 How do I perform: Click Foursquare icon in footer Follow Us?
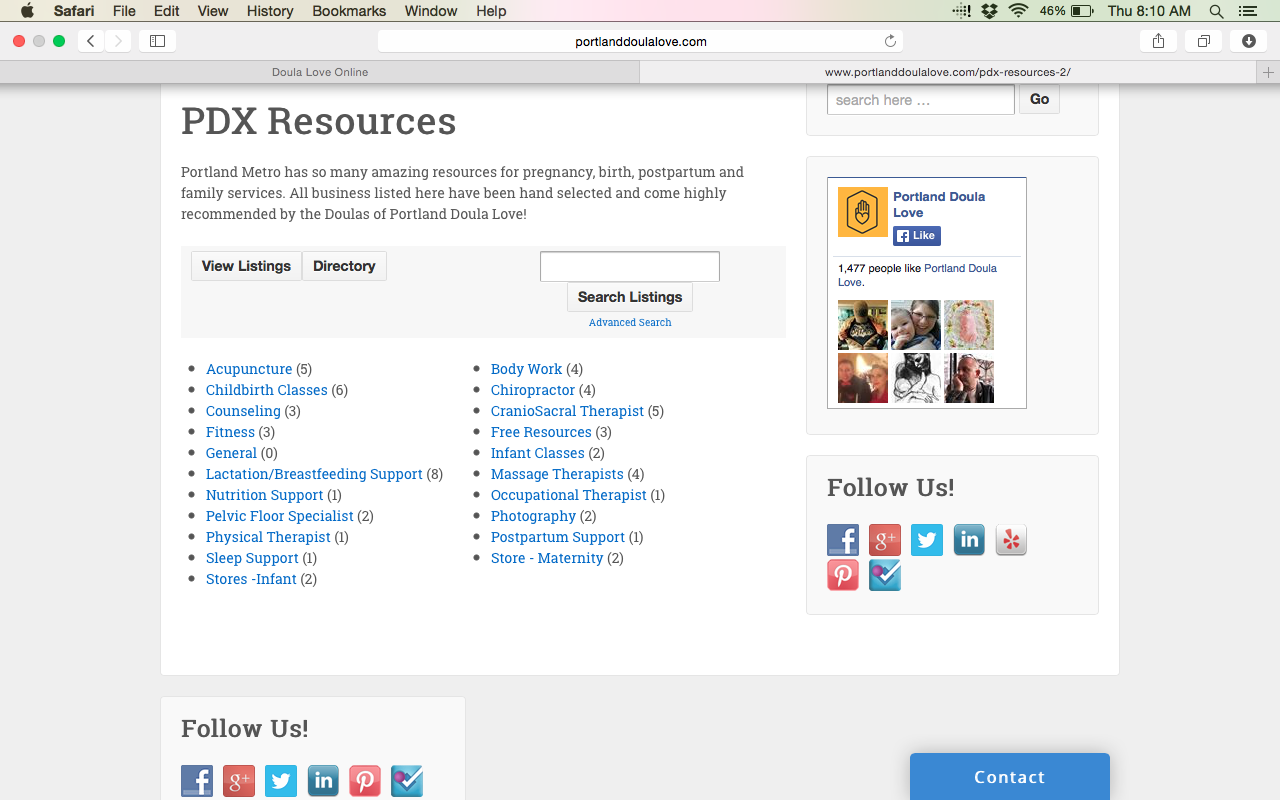[407, 781]
